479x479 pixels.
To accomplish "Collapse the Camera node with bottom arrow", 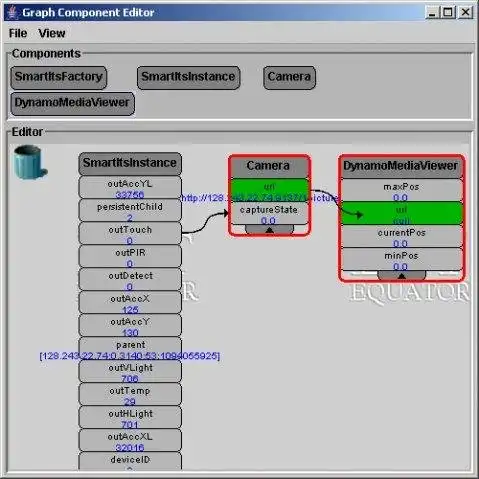I will click(x=269, y=229).
